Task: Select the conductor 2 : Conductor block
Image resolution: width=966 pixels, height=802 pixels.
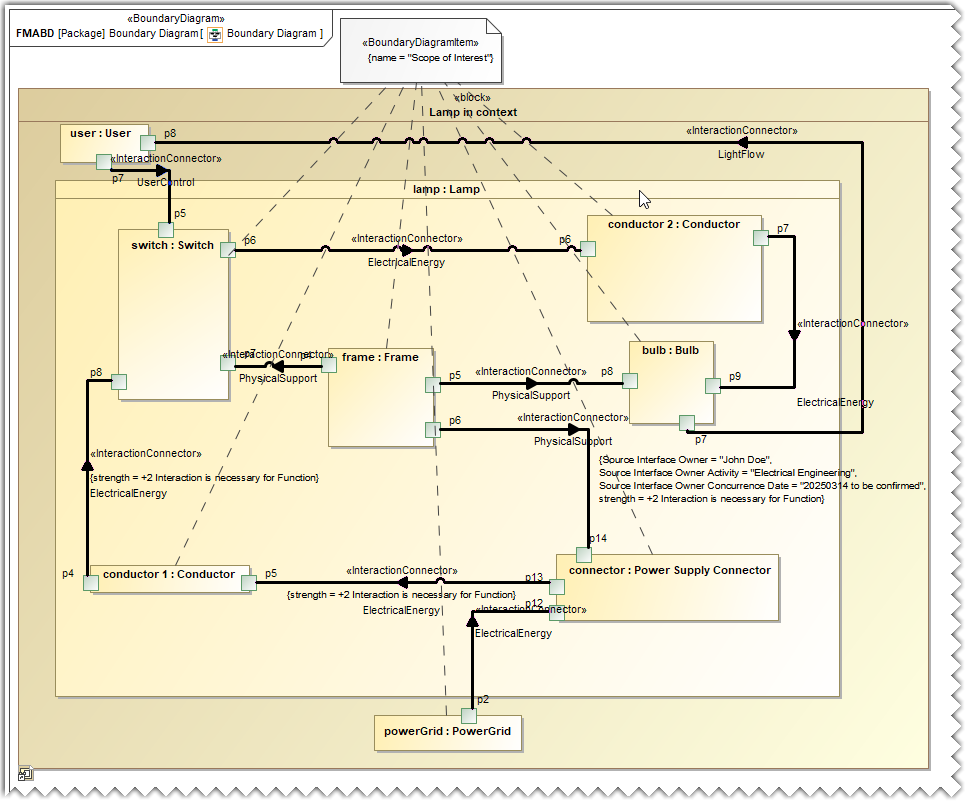Action: (675, 269)
